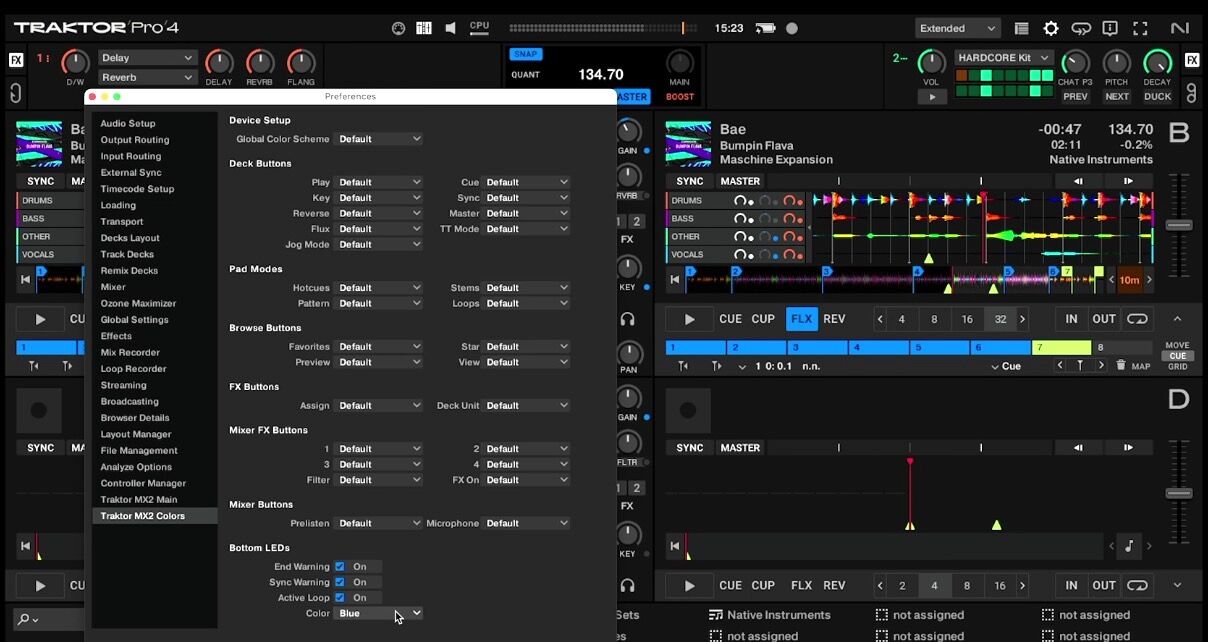The width and height of the screenshot is (1208, 642).
Task: Toggle deck B MASTER button
Action: point(740,181)
